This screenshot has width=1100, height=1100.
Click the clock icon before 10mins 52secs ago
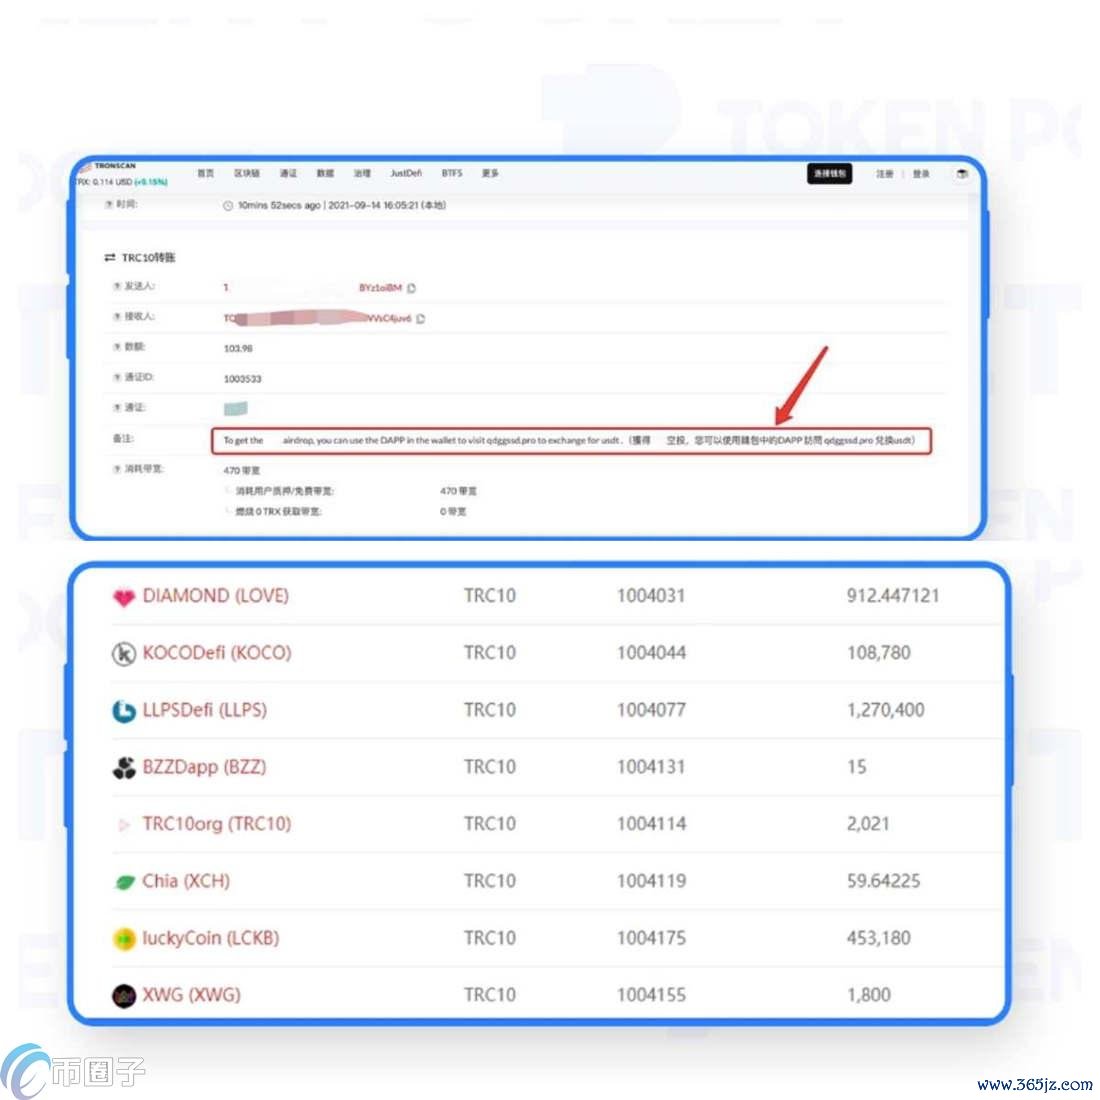228,206
